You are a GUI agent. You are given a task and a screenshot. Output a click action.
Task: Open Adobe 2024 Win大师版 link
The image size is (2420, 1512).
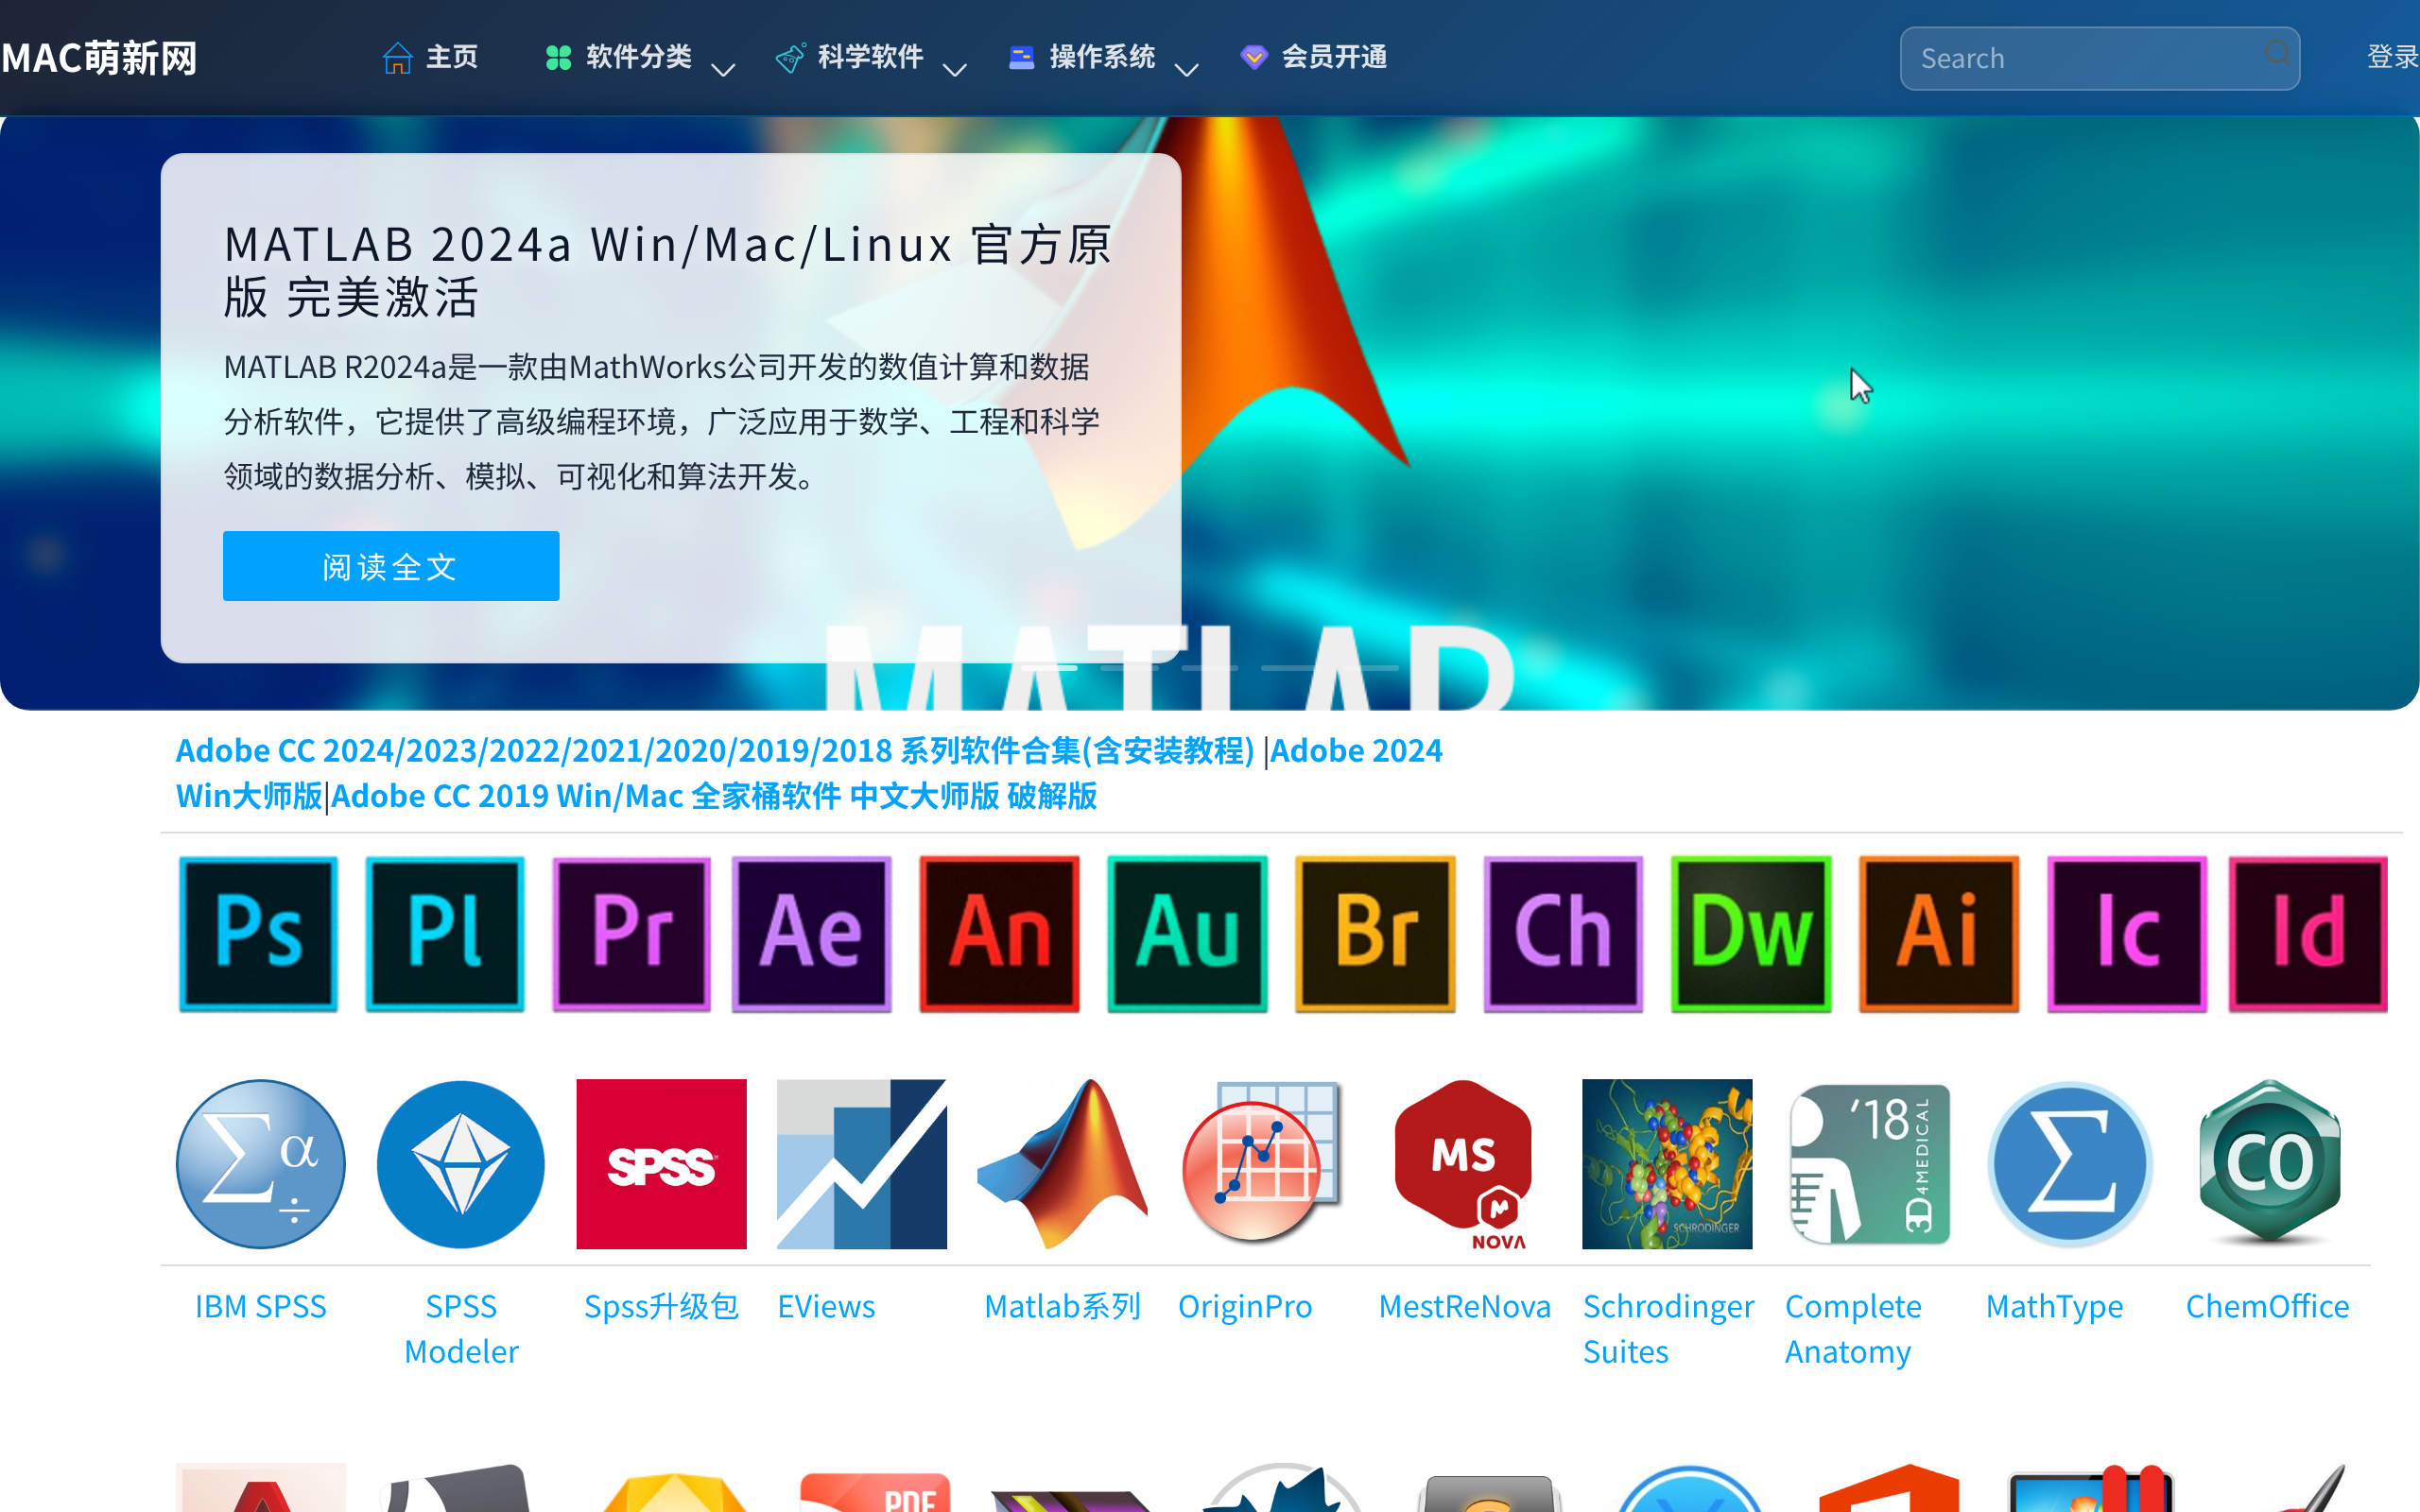809,773
